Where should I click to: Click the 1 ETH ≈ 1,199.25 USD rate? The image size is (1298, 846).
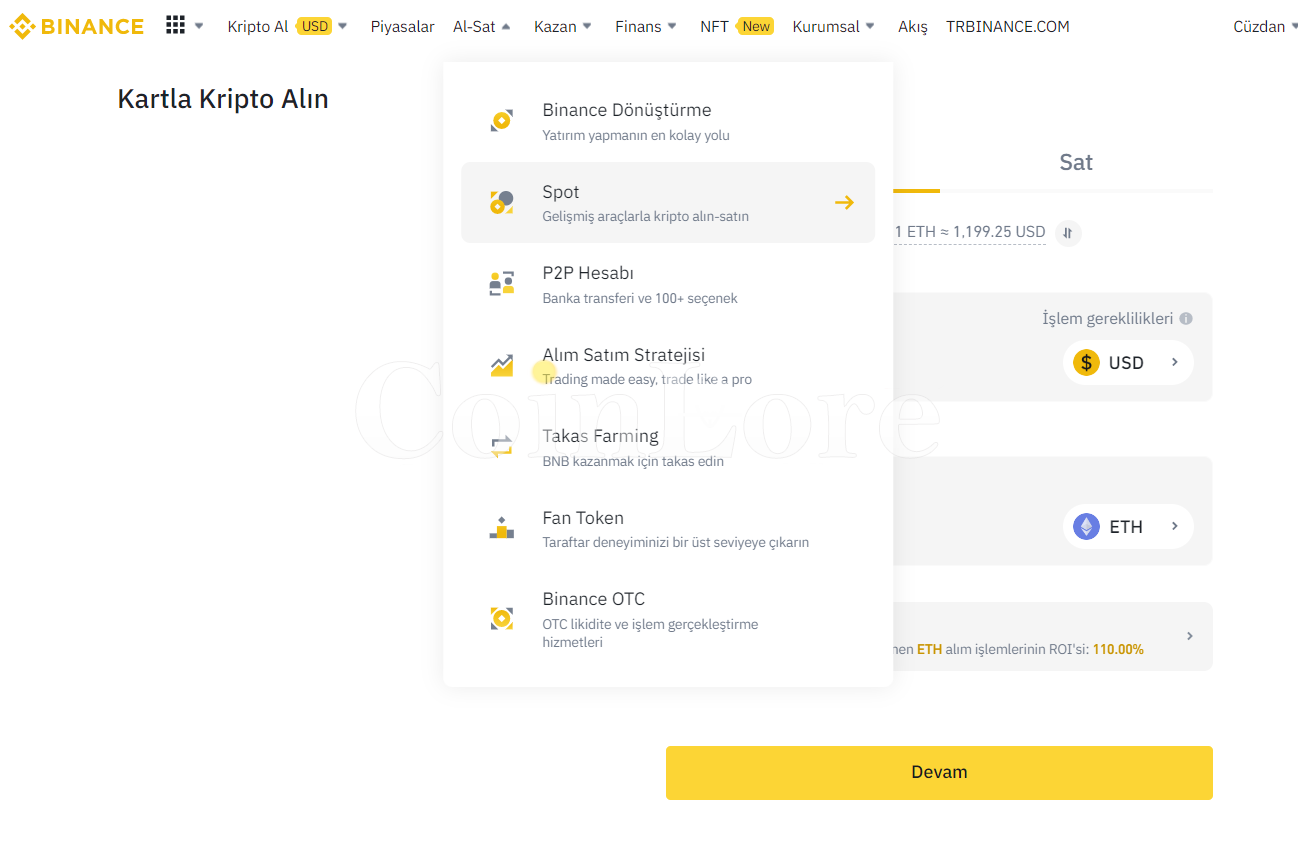point(970,232)
